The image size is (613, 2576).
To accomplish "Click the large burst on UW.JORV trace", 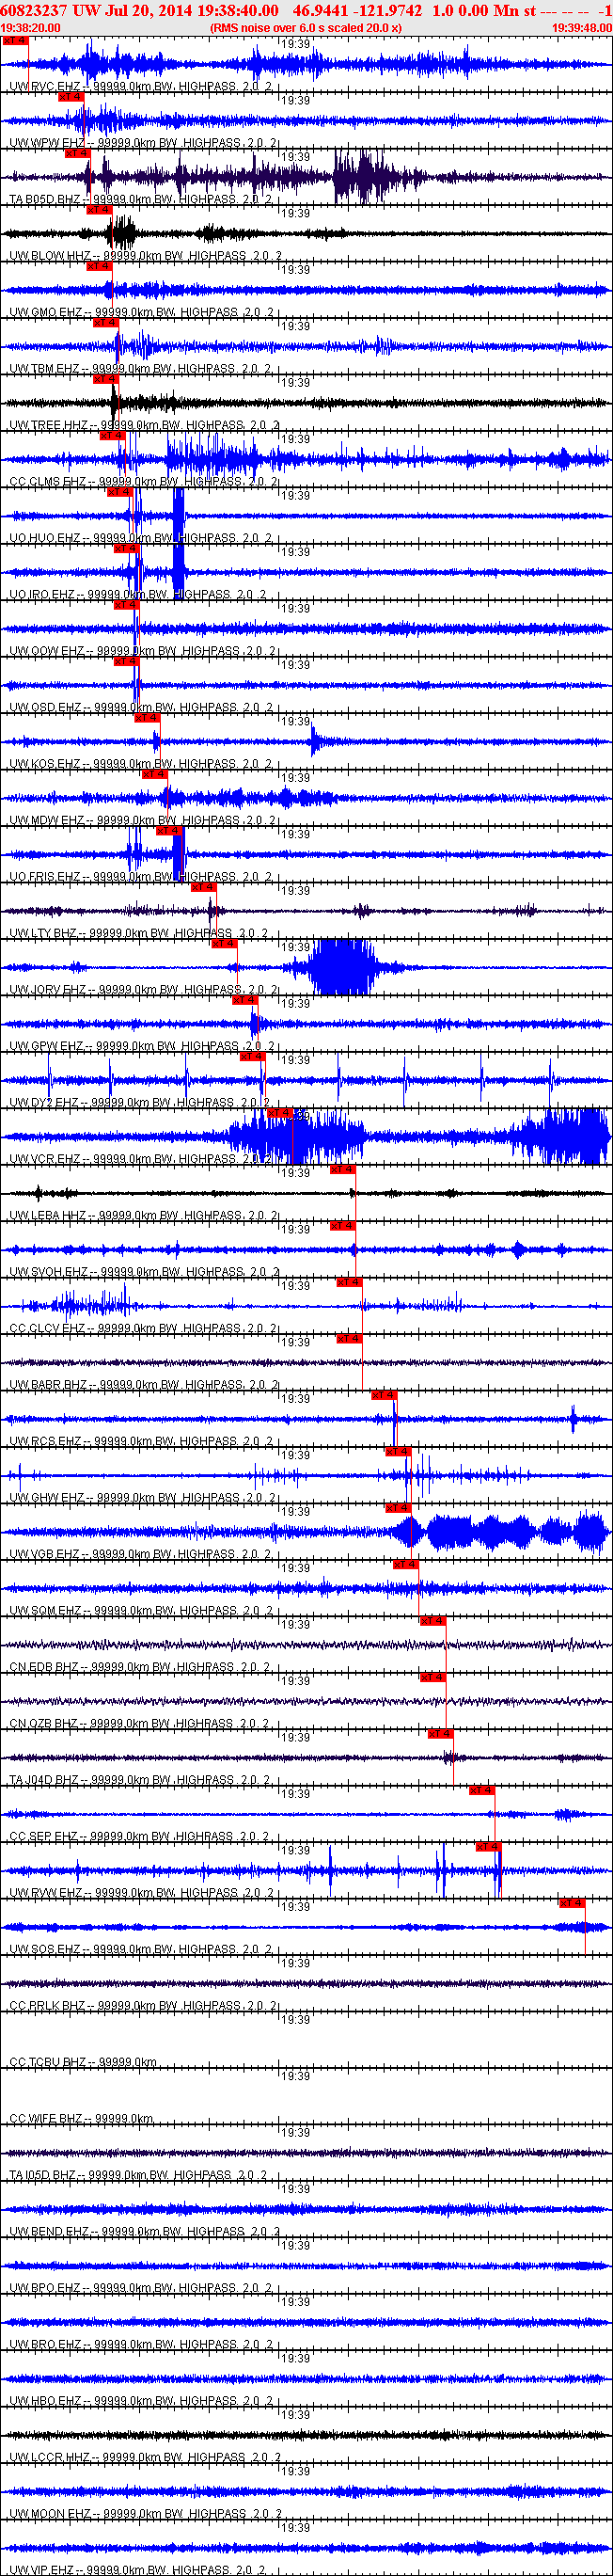I will [342, 967].
